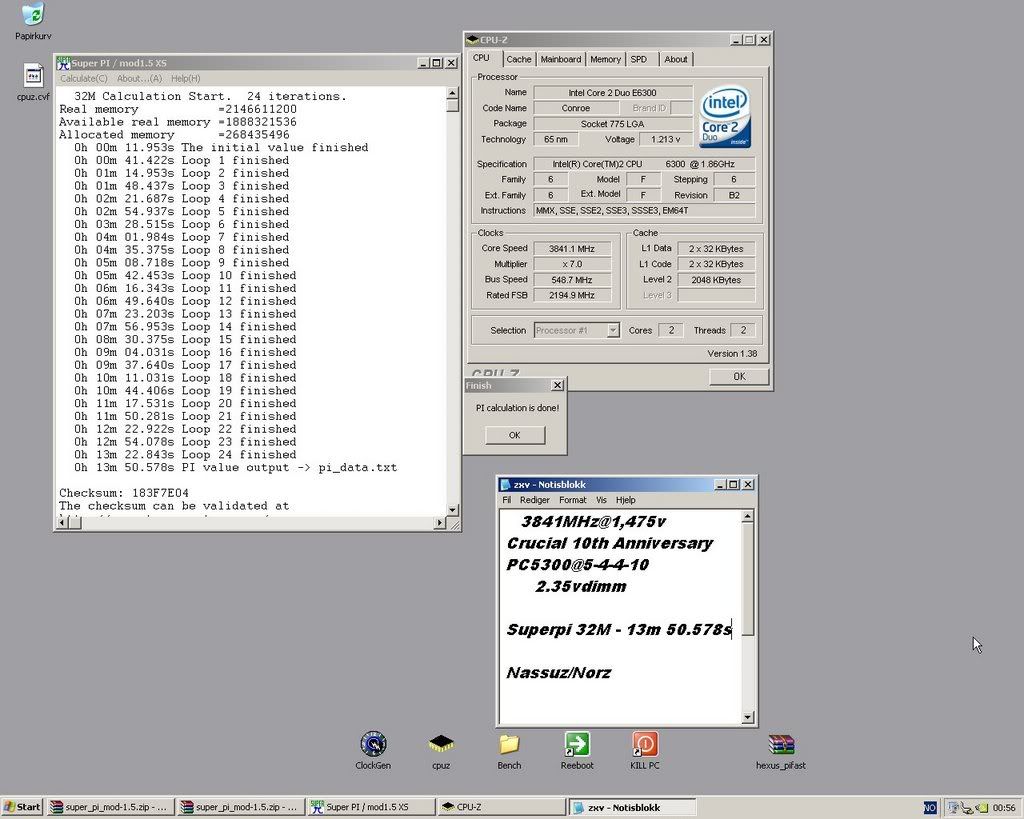Open the Vis menu in Notisblokk

[601, 500]
